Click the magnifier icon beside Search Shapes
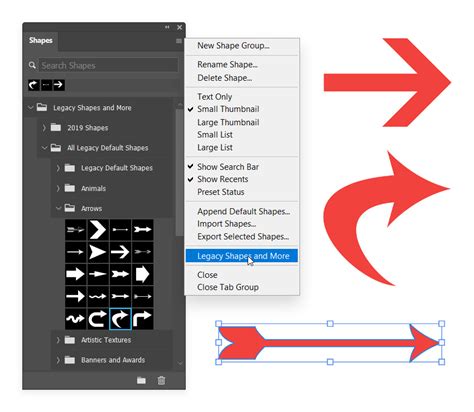Screen dimensions: 474x412 pos(32,65)
